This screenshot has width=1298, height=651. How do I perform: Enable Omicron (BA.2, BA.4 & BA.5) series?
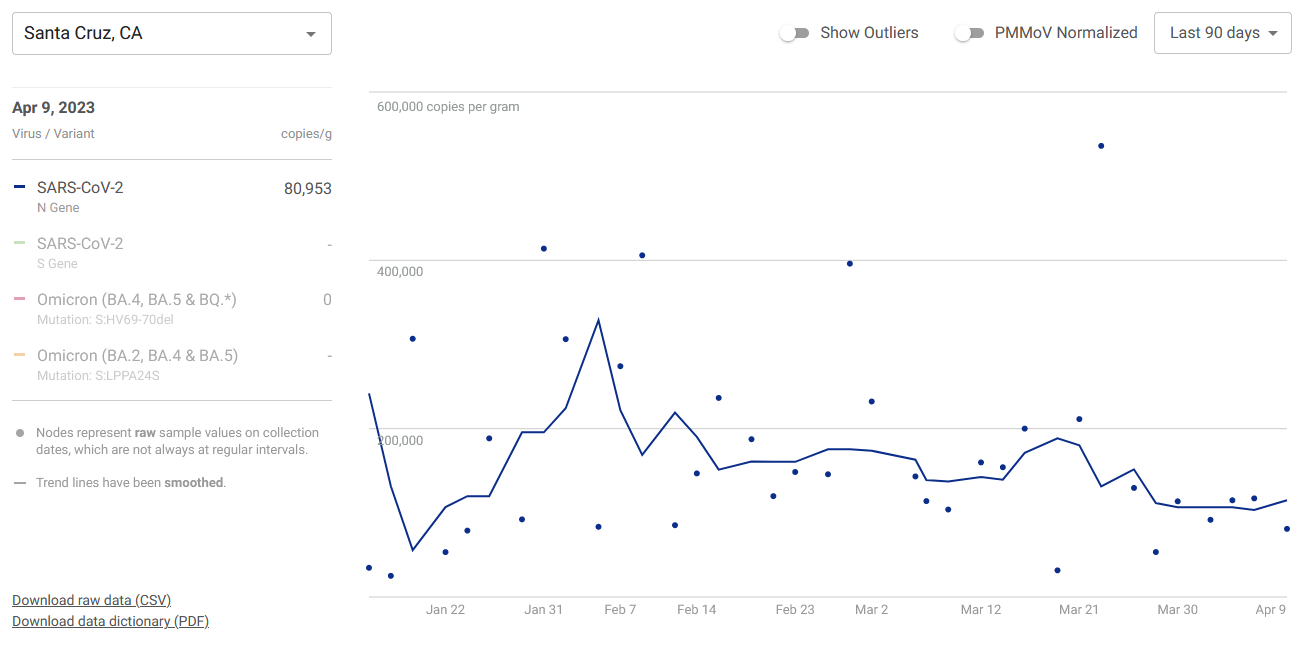137,356
